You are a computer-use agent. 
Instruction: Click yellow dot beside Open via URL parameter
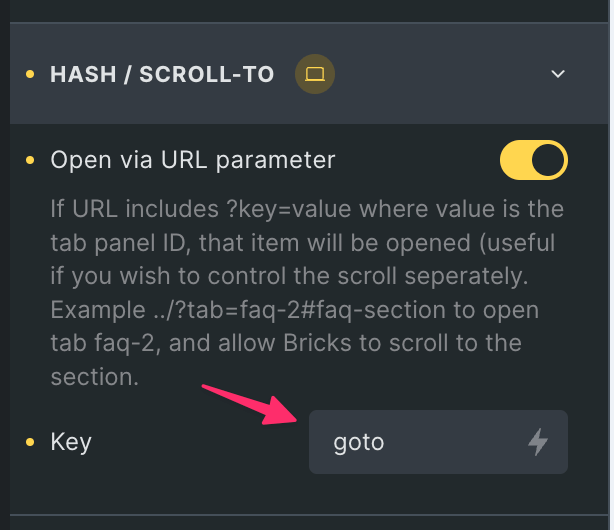pos(29,160)
